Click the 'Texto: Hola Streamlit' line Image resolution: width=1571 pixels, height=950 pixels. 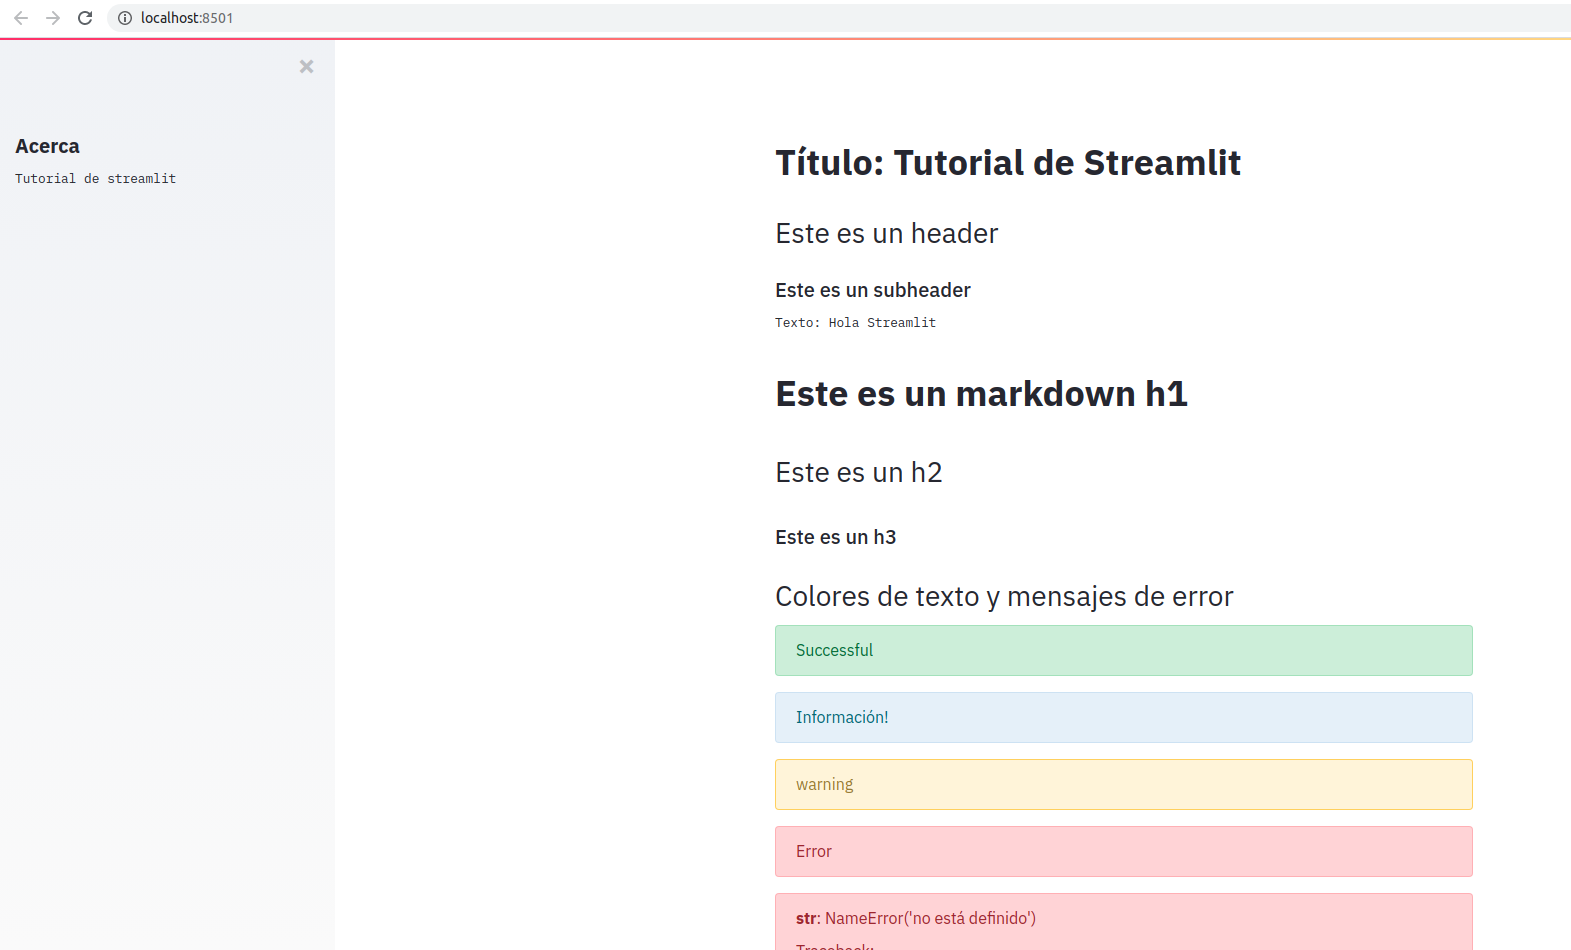pyautogui.click(x=855, y=323)
